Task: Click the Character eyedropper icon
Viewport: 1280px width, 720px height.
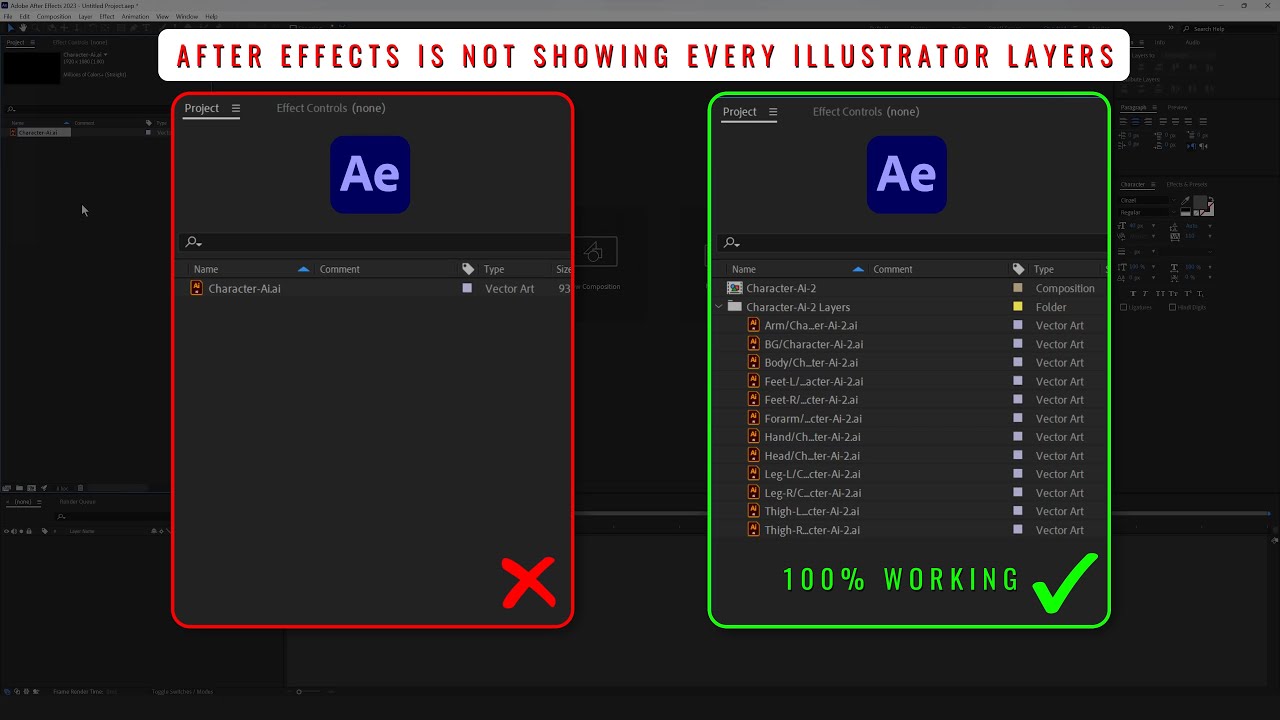Action: click(1185, 201)
